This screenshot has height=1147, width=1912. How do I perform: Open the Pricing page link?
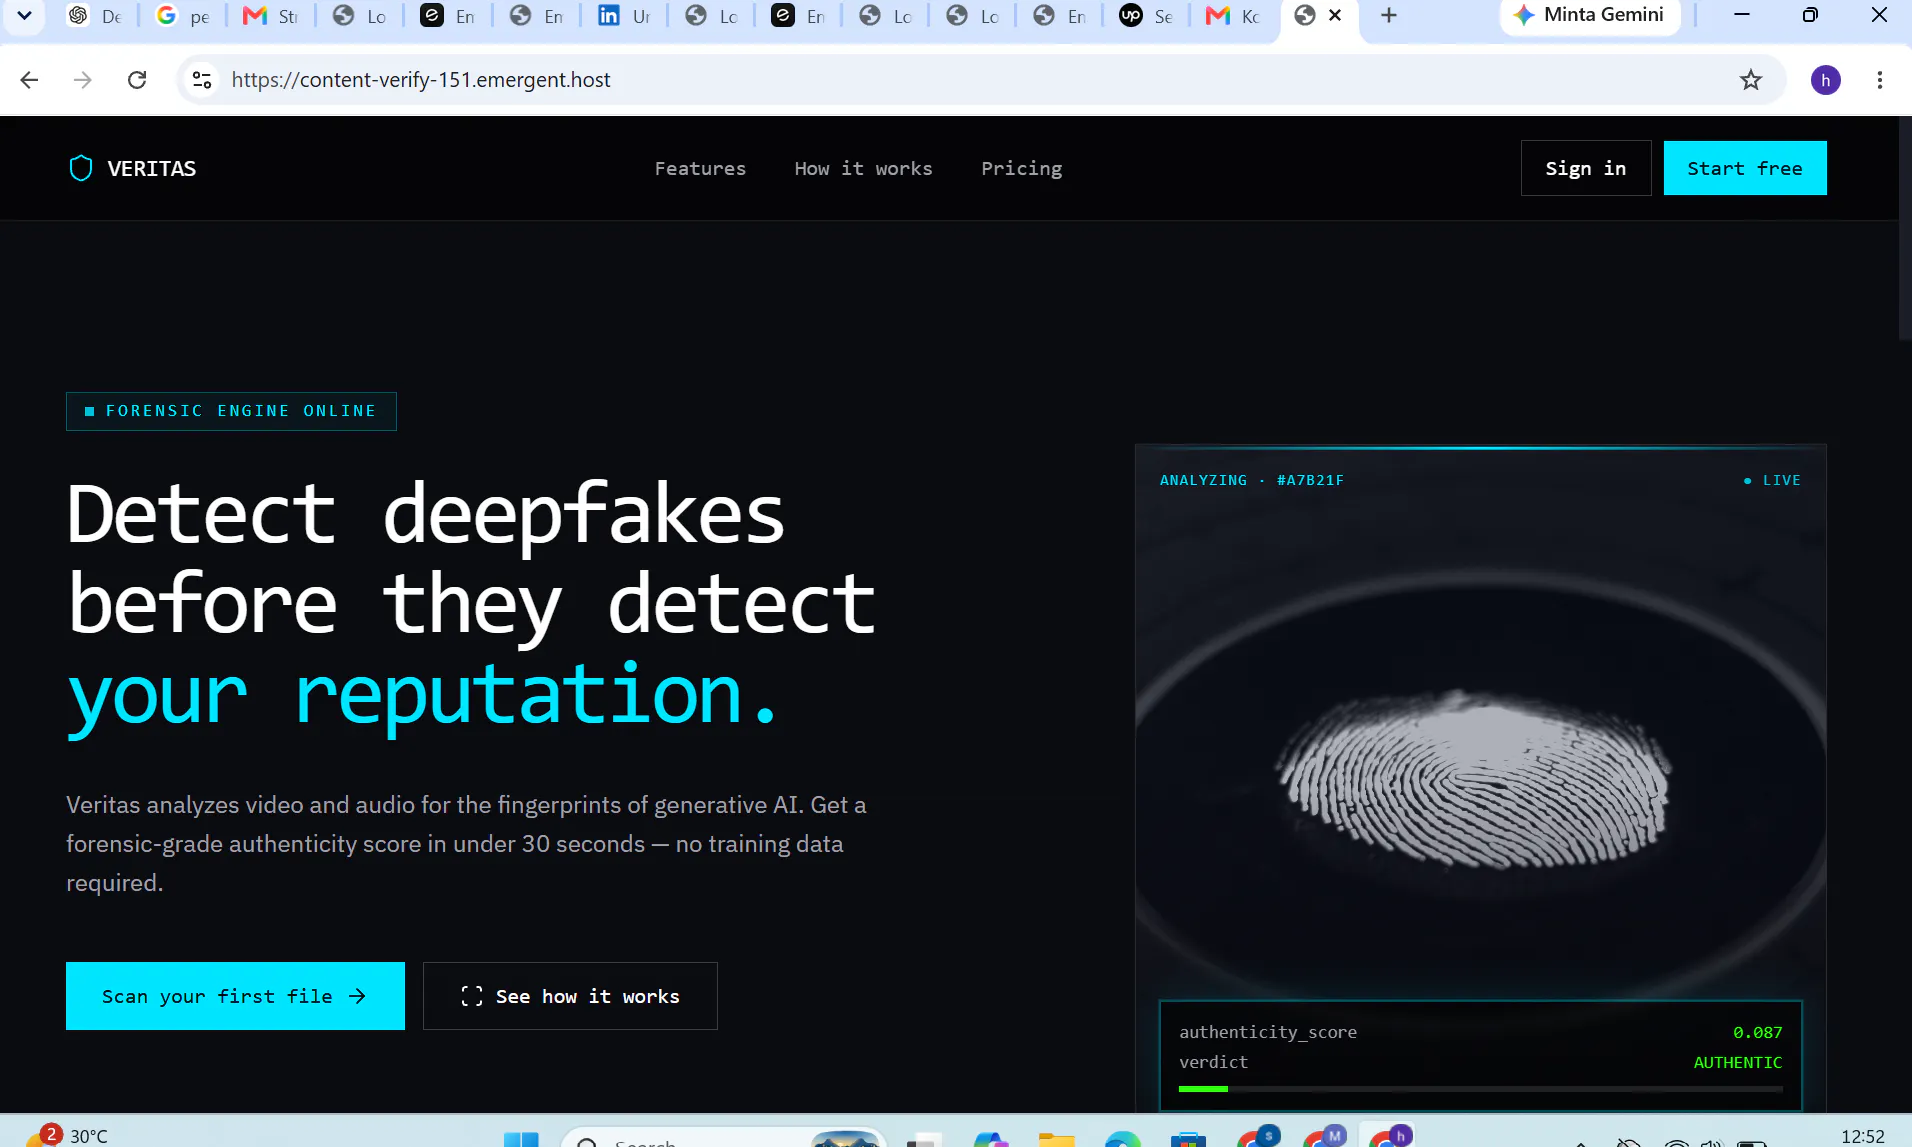tap(1021, 169)
